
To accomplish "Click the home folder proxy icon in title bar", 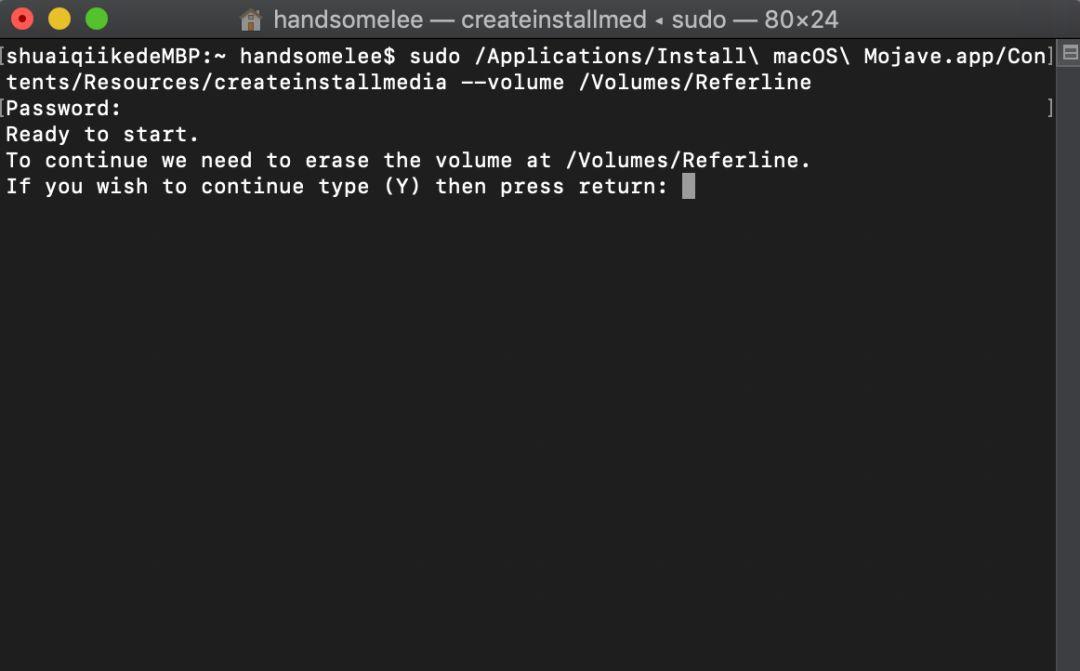I will point(251,19).
